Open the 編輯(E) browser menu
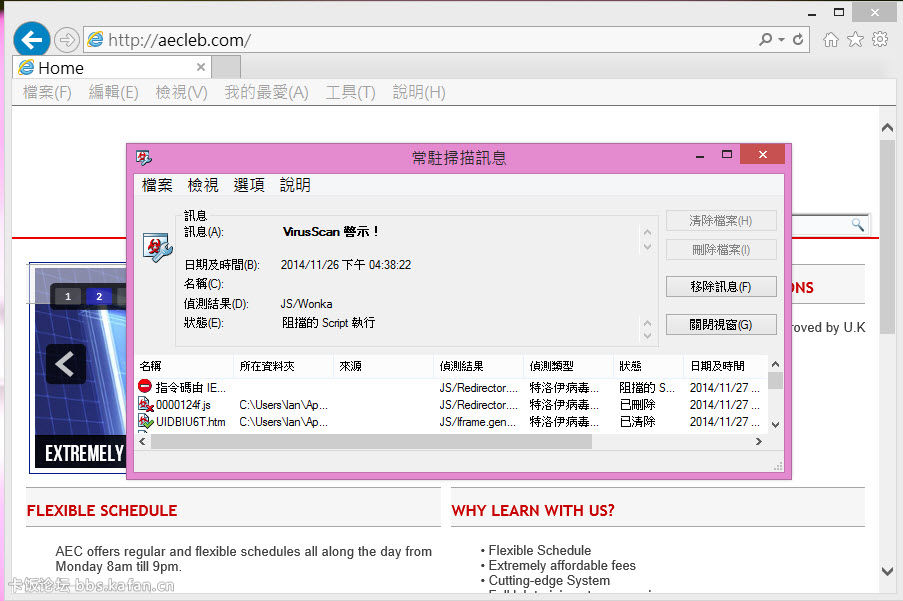The width and height of the screenshot is (903, 601). [x=113, y=92]
